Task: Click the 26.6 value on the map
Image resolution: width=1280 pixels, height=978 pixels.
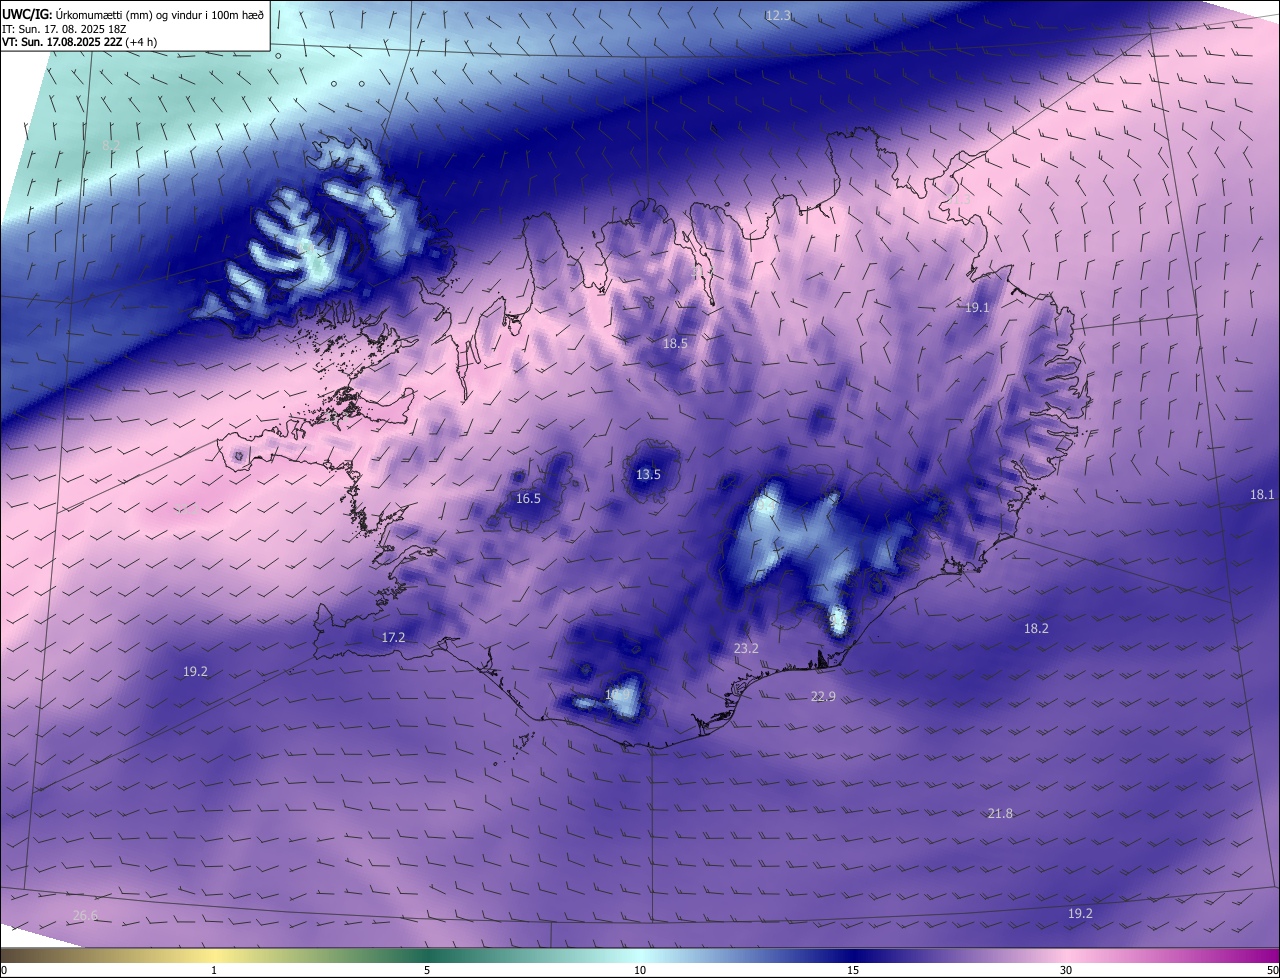Action: pyautogui.click(x=86, y=915)
